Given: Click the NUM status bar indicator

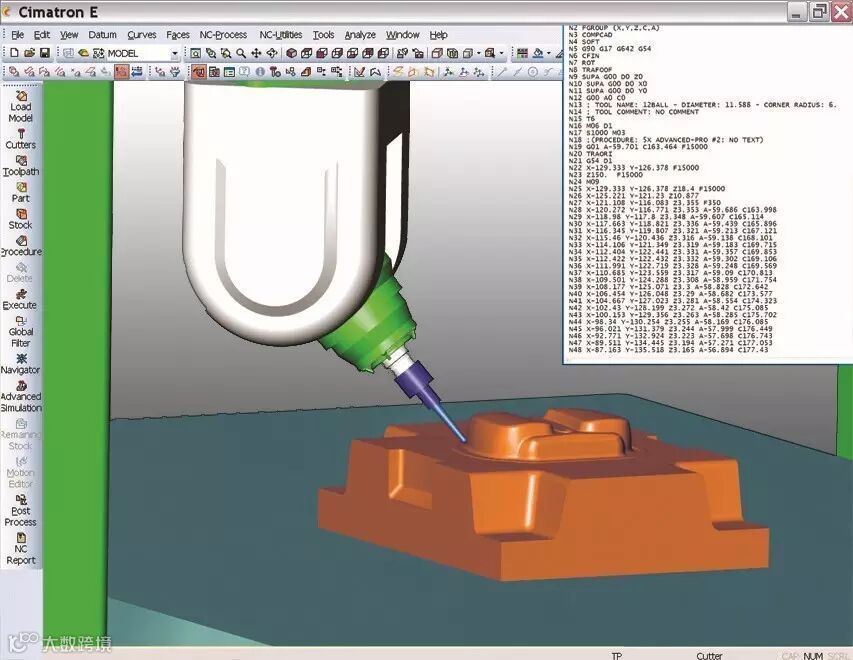Looking at the screenshot, I should [813, 656].
